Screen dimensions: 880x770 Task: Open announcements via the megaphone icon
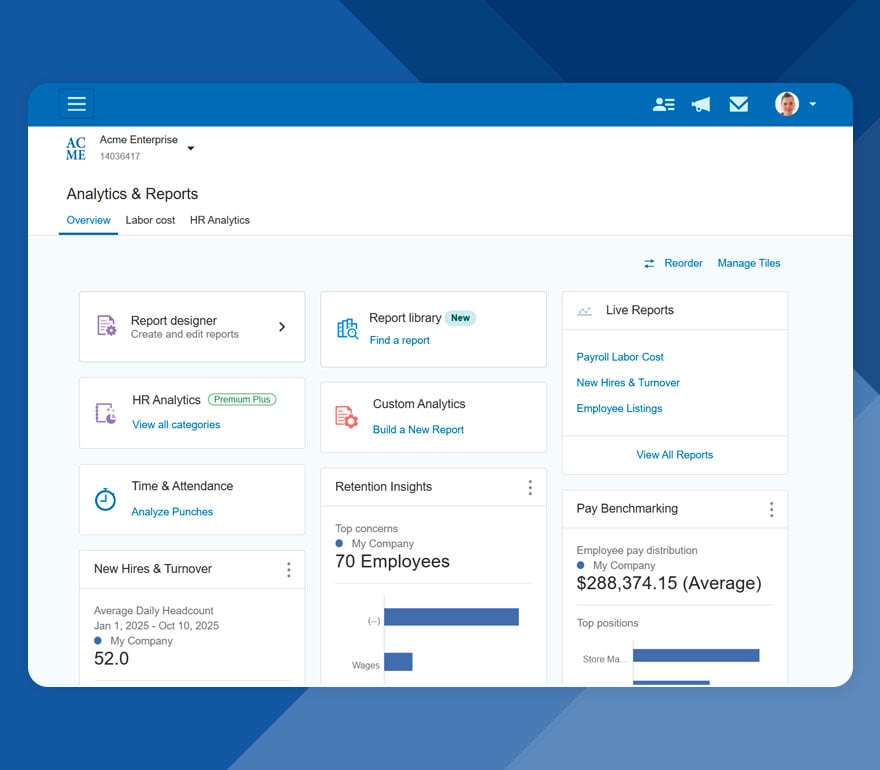[x=701, y=103]
